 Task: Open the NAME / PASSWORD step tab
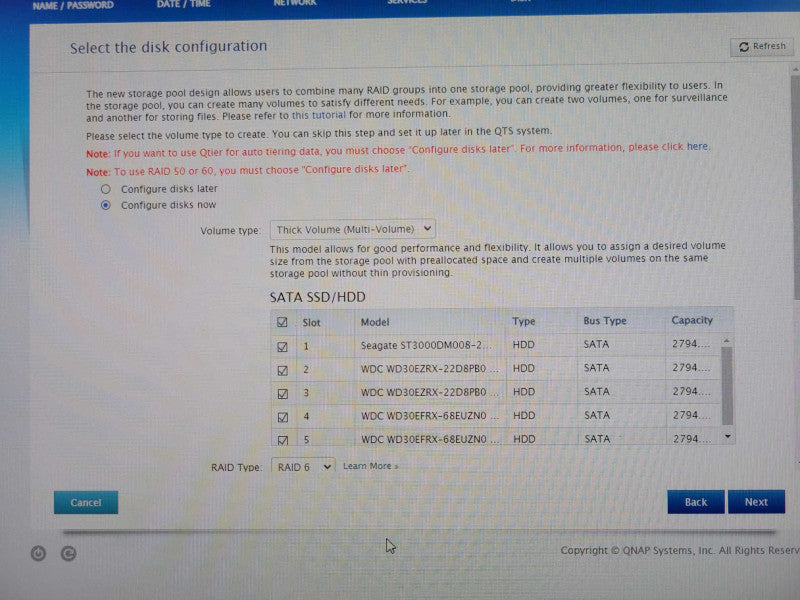coord(73,5)
